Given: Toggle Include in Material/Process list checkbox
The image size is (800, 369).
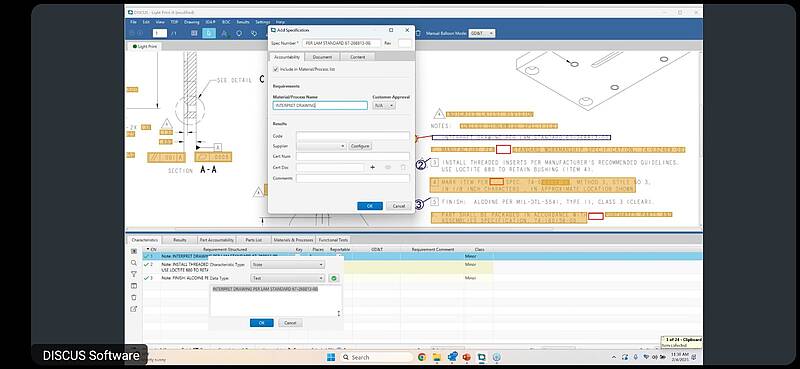Looking at the screenshot, I should pyautogui.click(x=276, y=69).
